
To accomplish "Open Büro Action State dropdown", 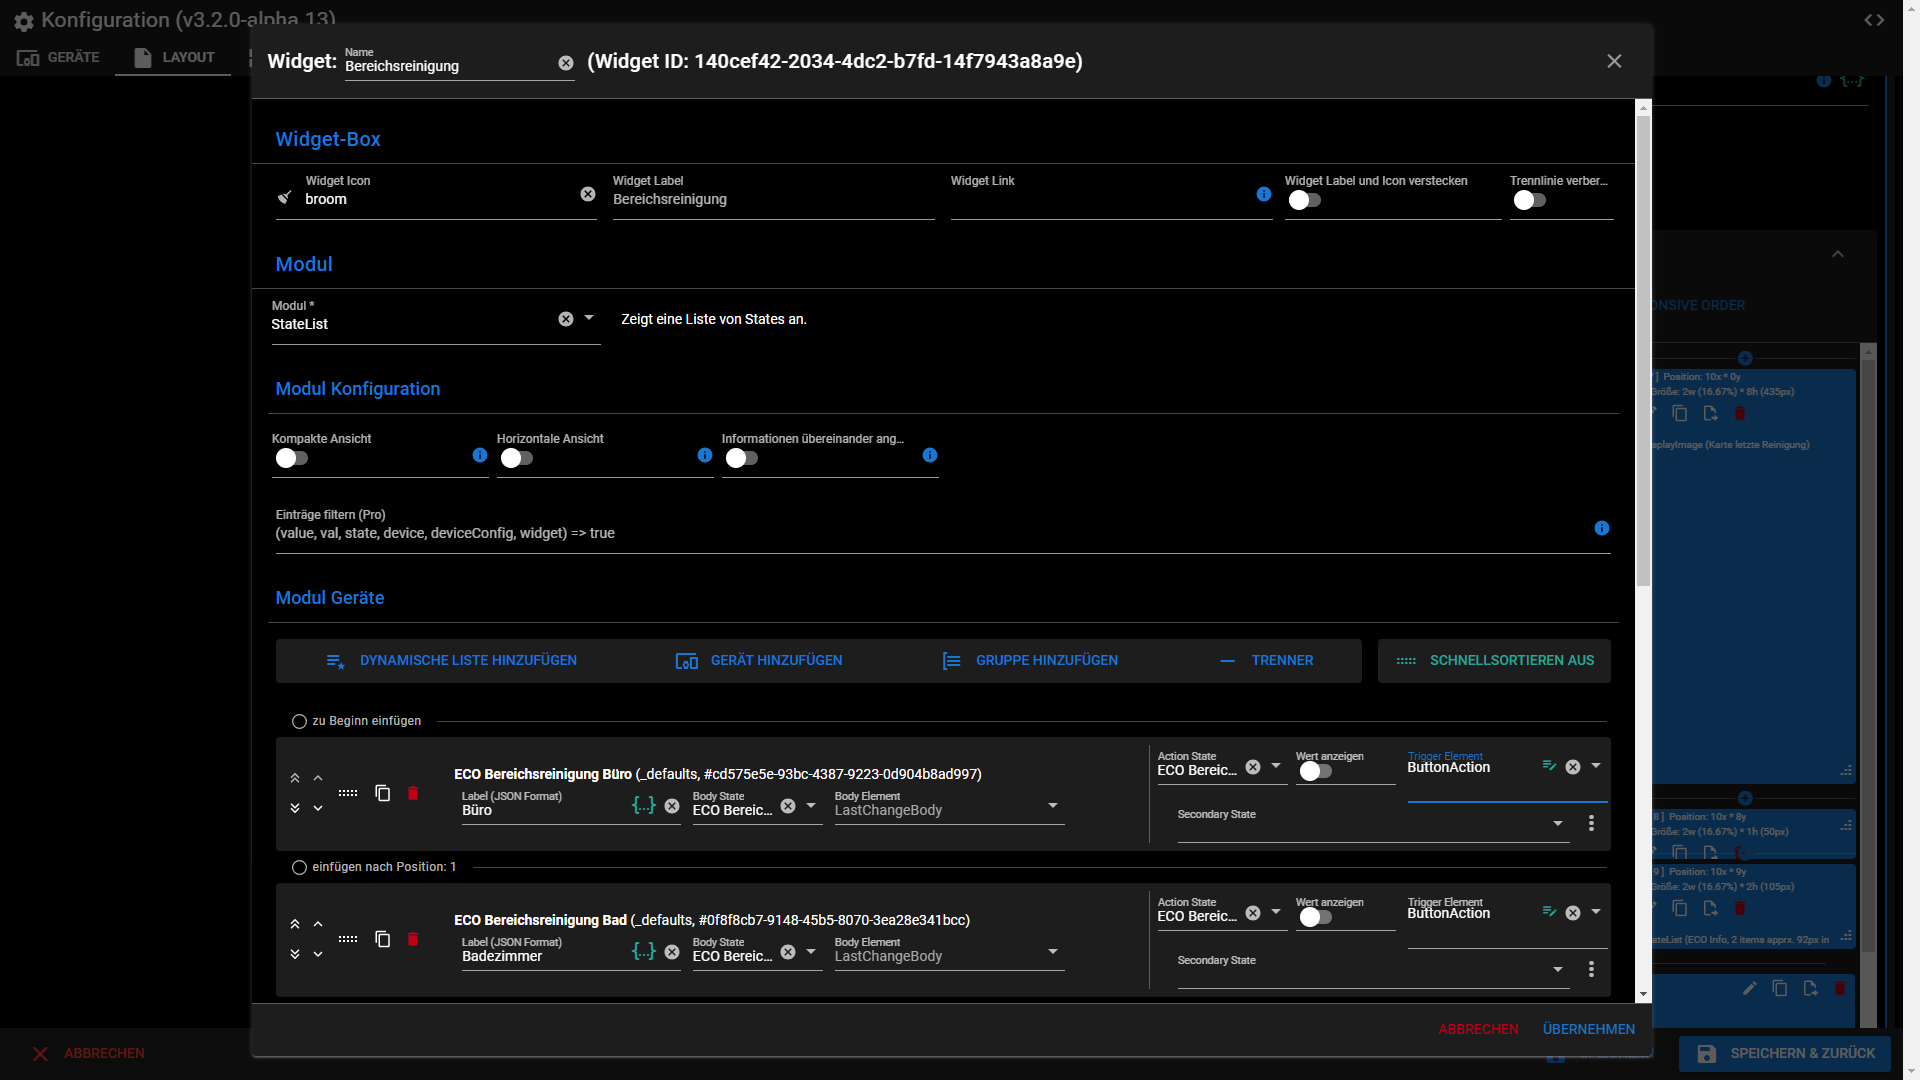I will coord(1276,766).
